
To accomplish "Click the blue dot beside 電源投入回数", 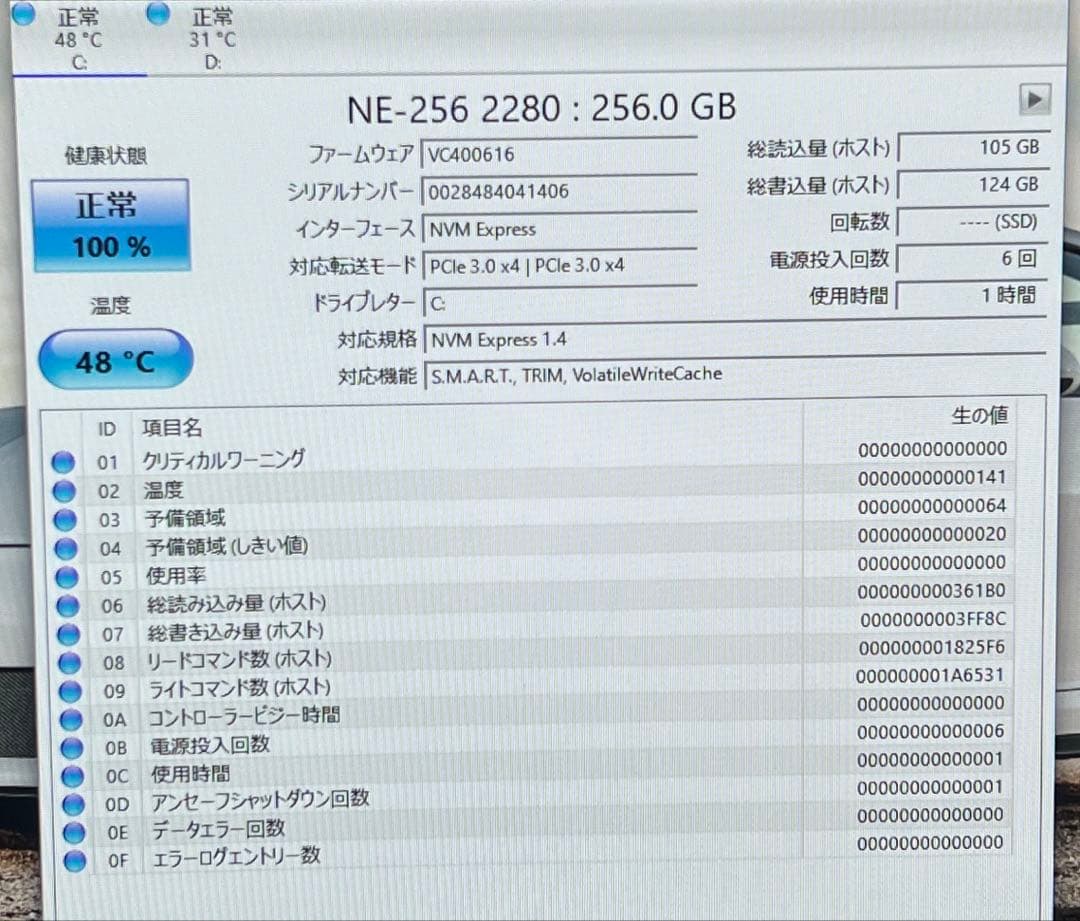I will click(x=66, y=746).
